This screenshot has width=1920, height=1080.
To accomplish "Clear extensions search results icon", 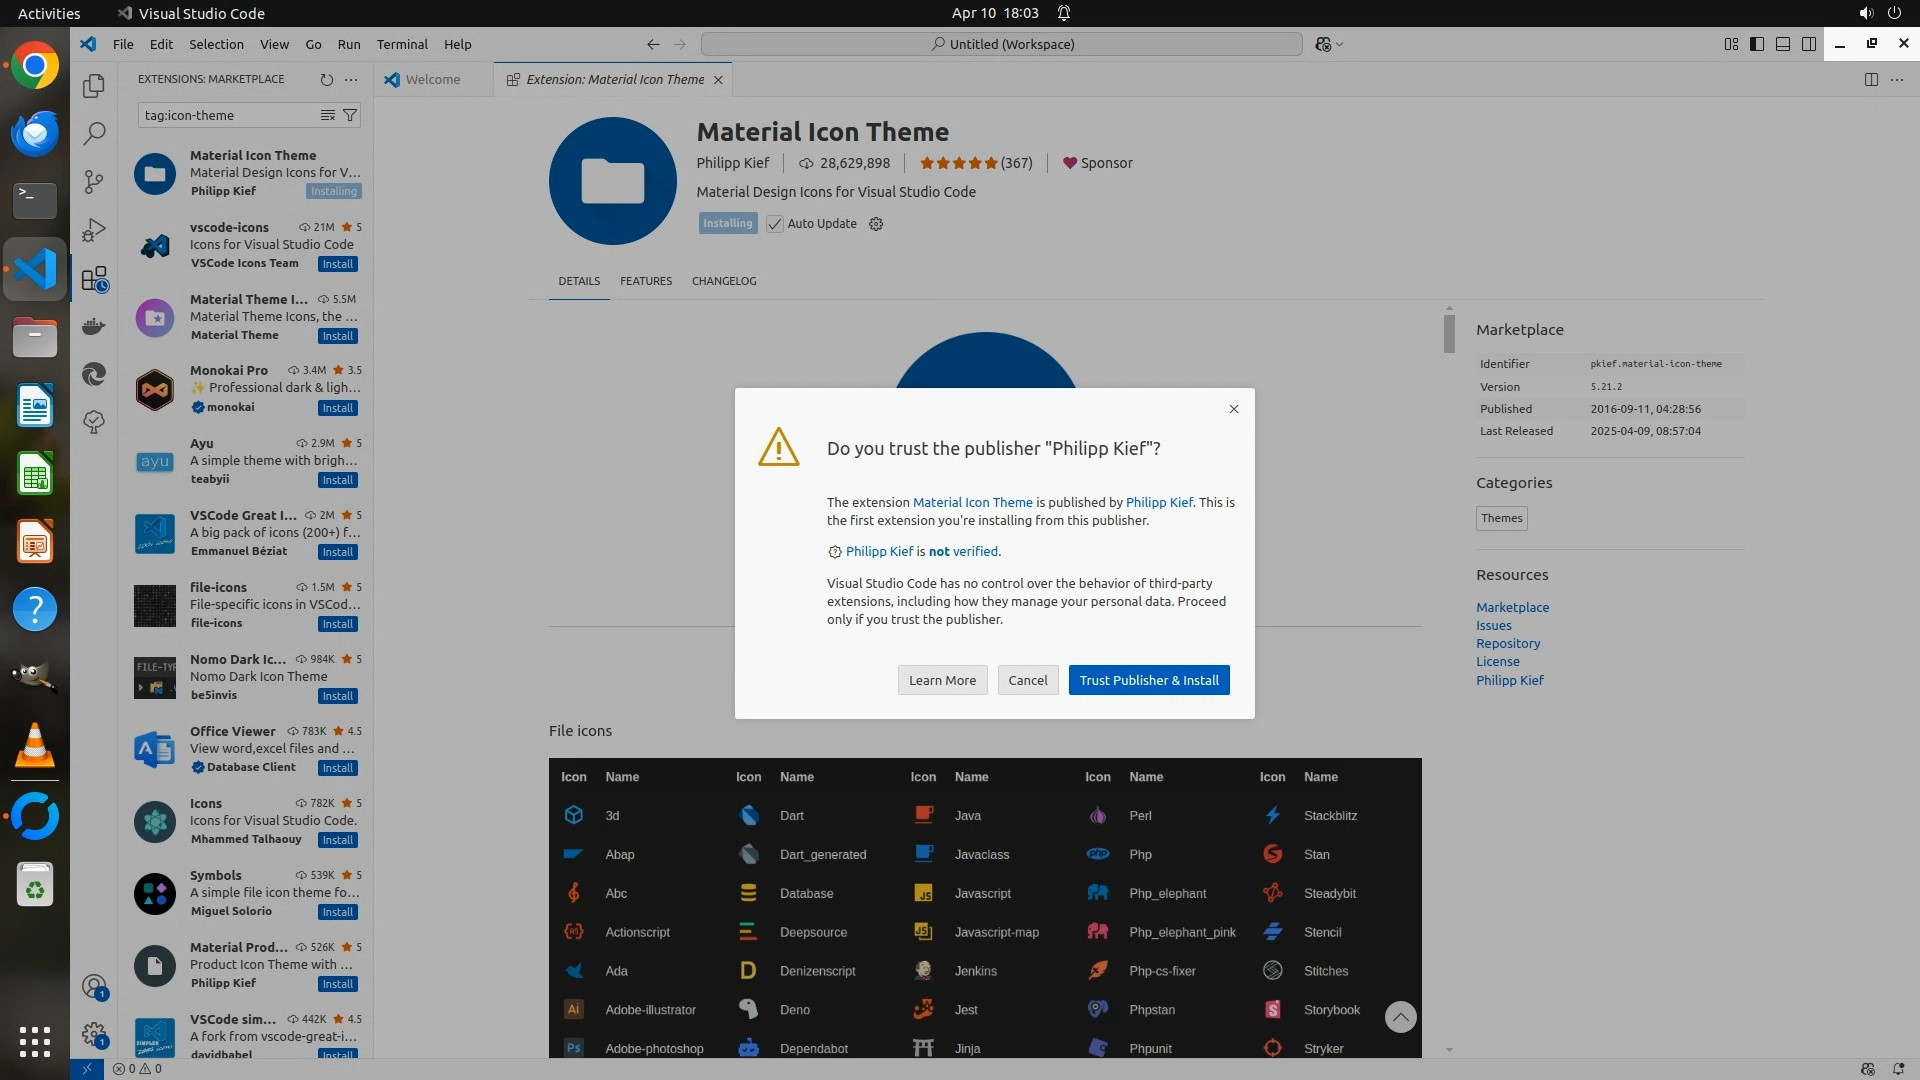I will [327, 115].
